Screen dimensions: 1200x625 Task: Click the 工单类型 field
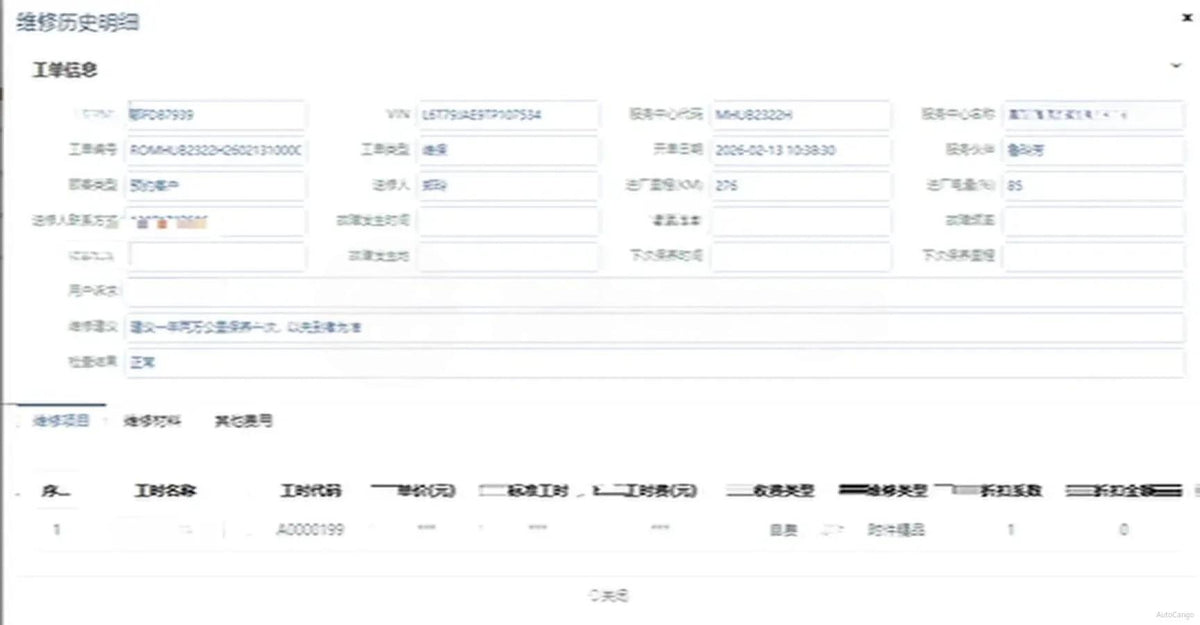(x=508, y=151)
